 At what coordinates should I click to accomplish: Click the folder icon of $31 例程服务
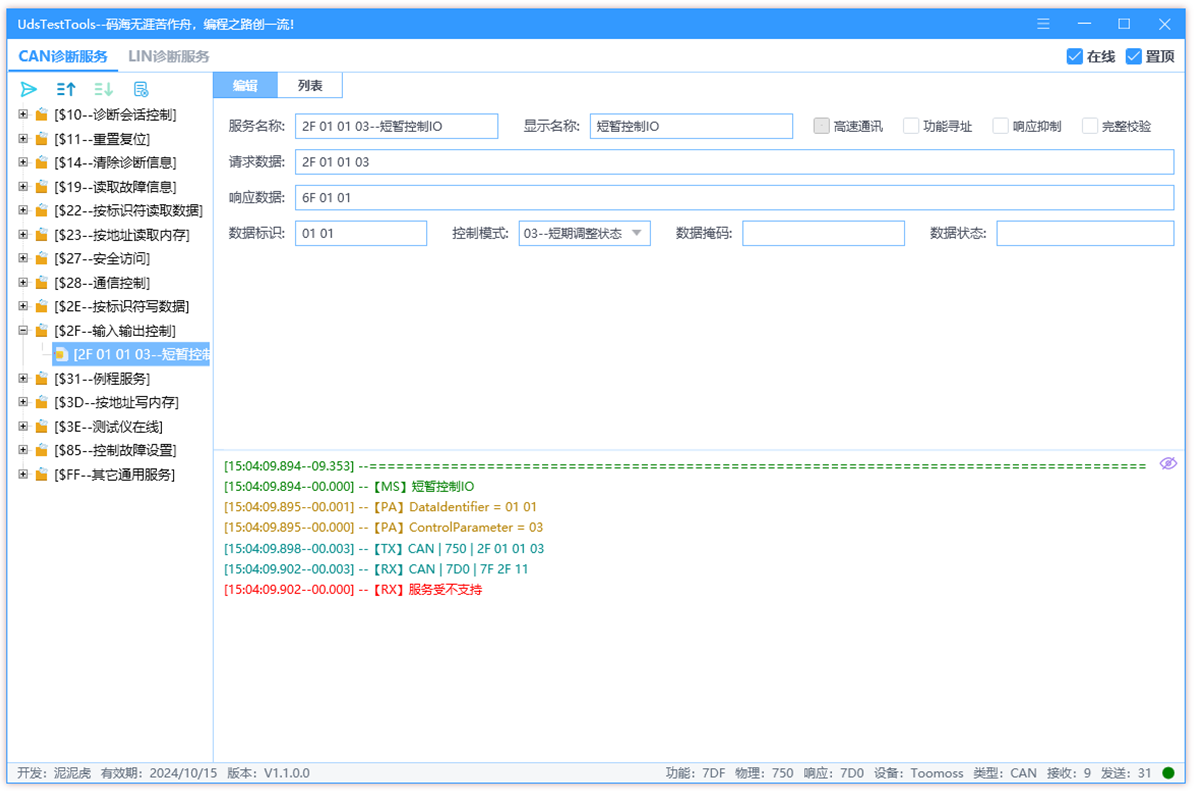point(42,379)
